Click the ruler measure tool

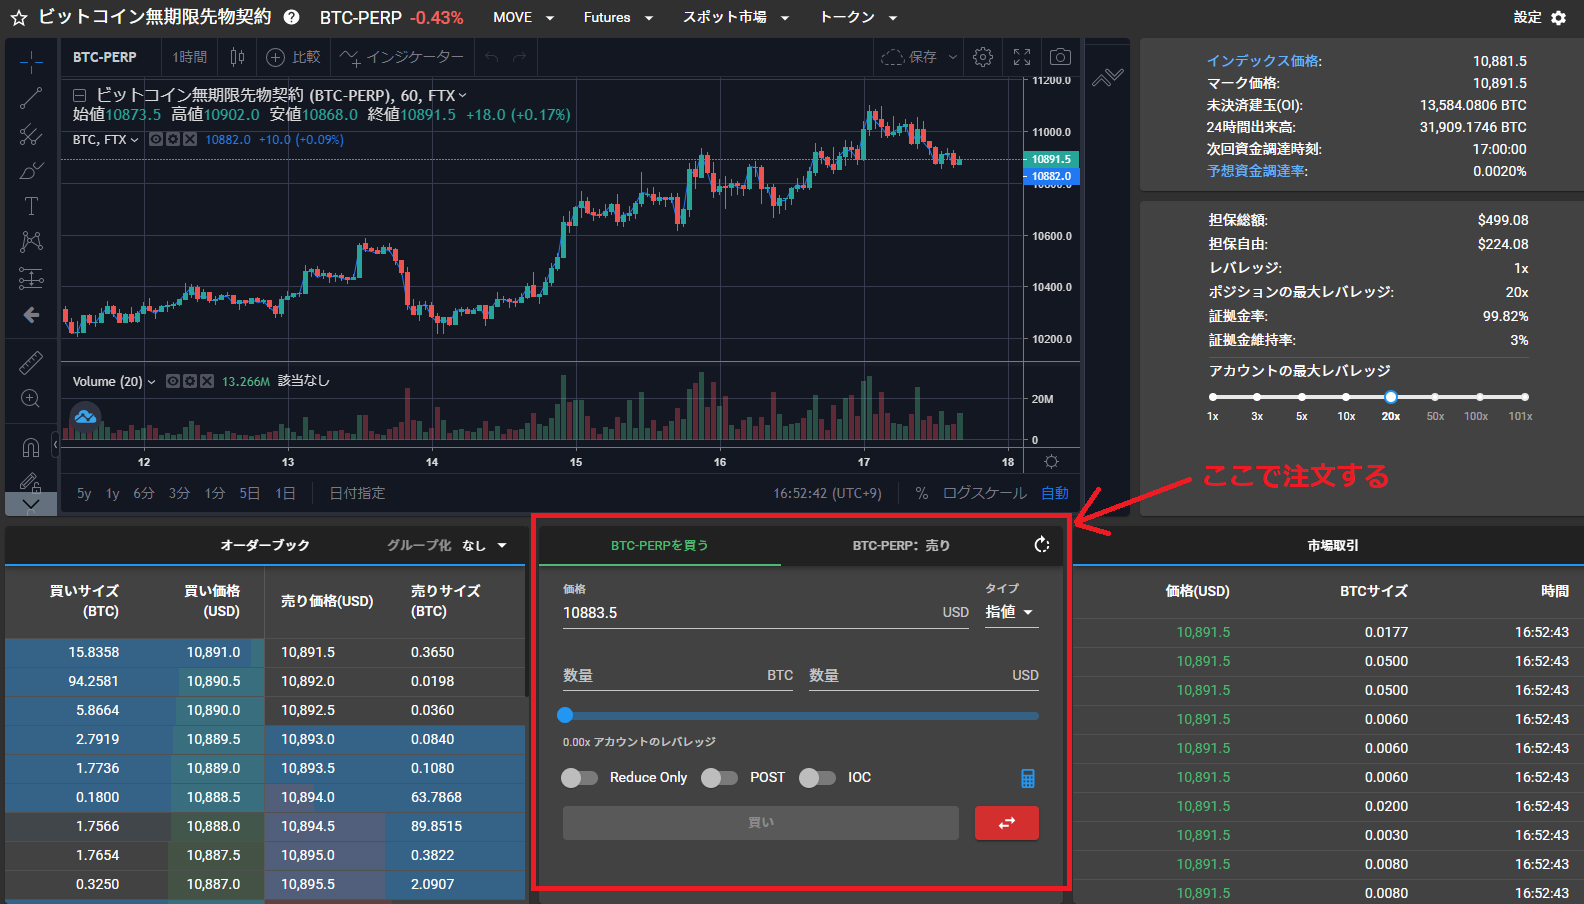click(31, 362)
